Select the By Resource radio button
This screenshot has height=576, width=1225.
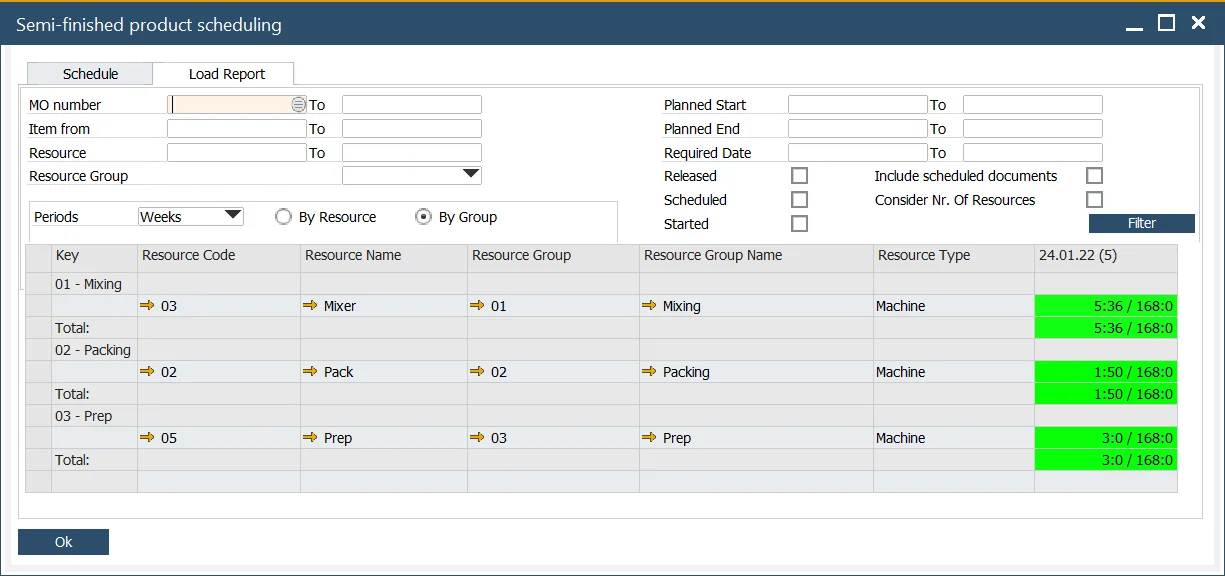click(283, 217)
